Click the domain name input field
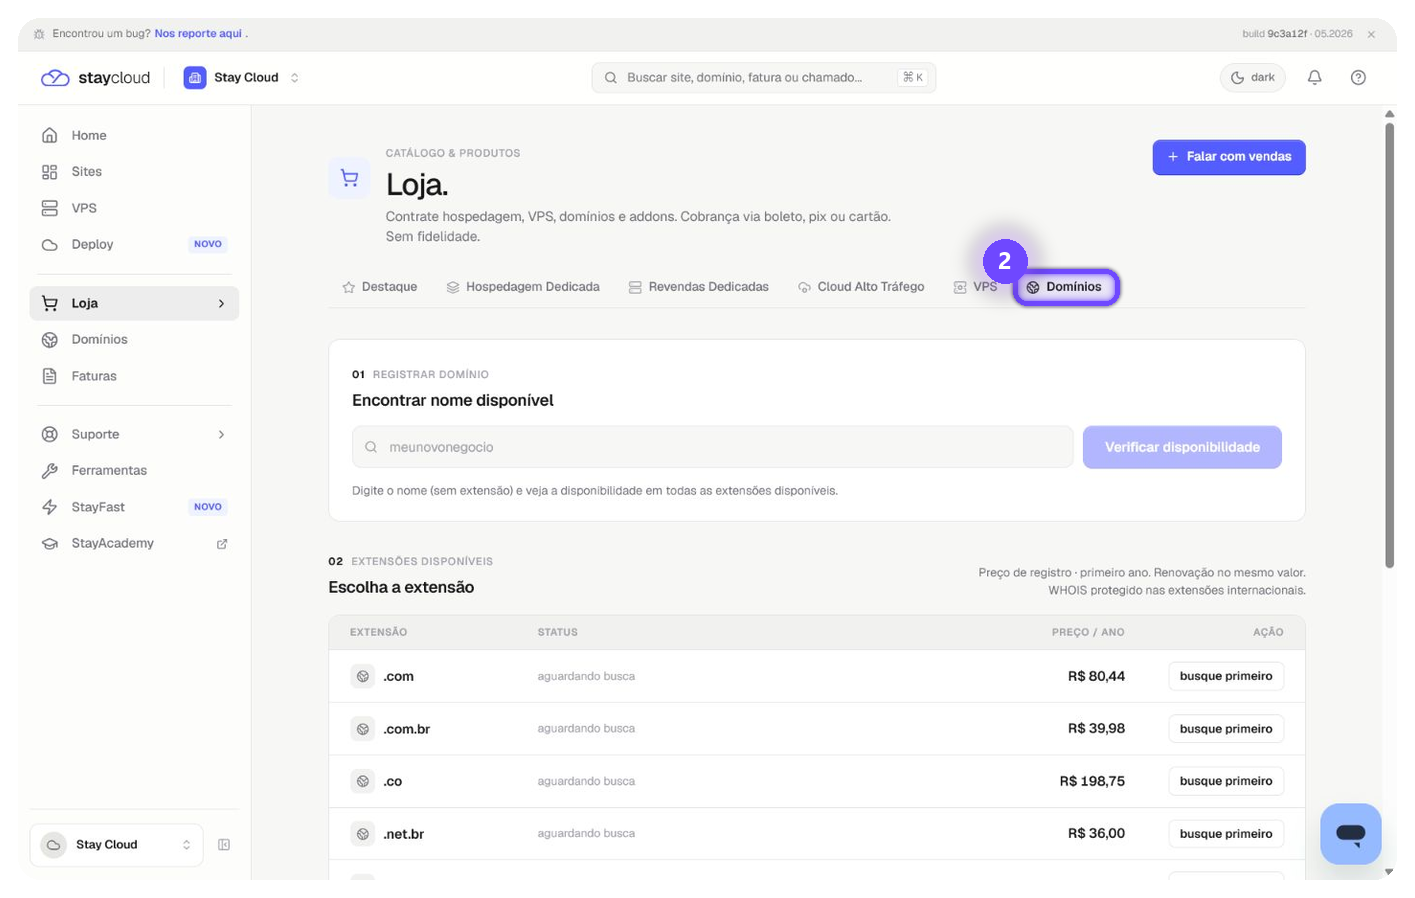Viewport: 1415px width, 898px height. [712, 447]
